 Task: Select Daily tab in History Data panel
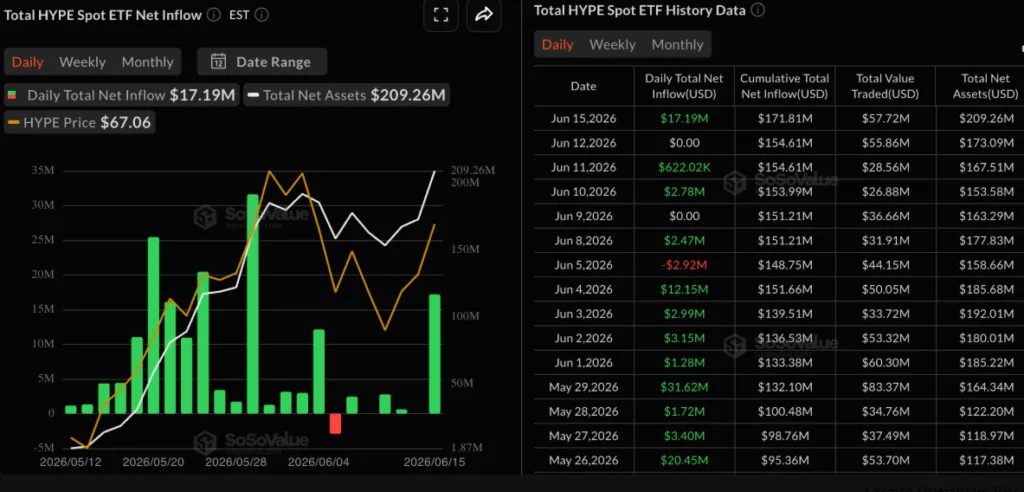click(x=558, y=44)
